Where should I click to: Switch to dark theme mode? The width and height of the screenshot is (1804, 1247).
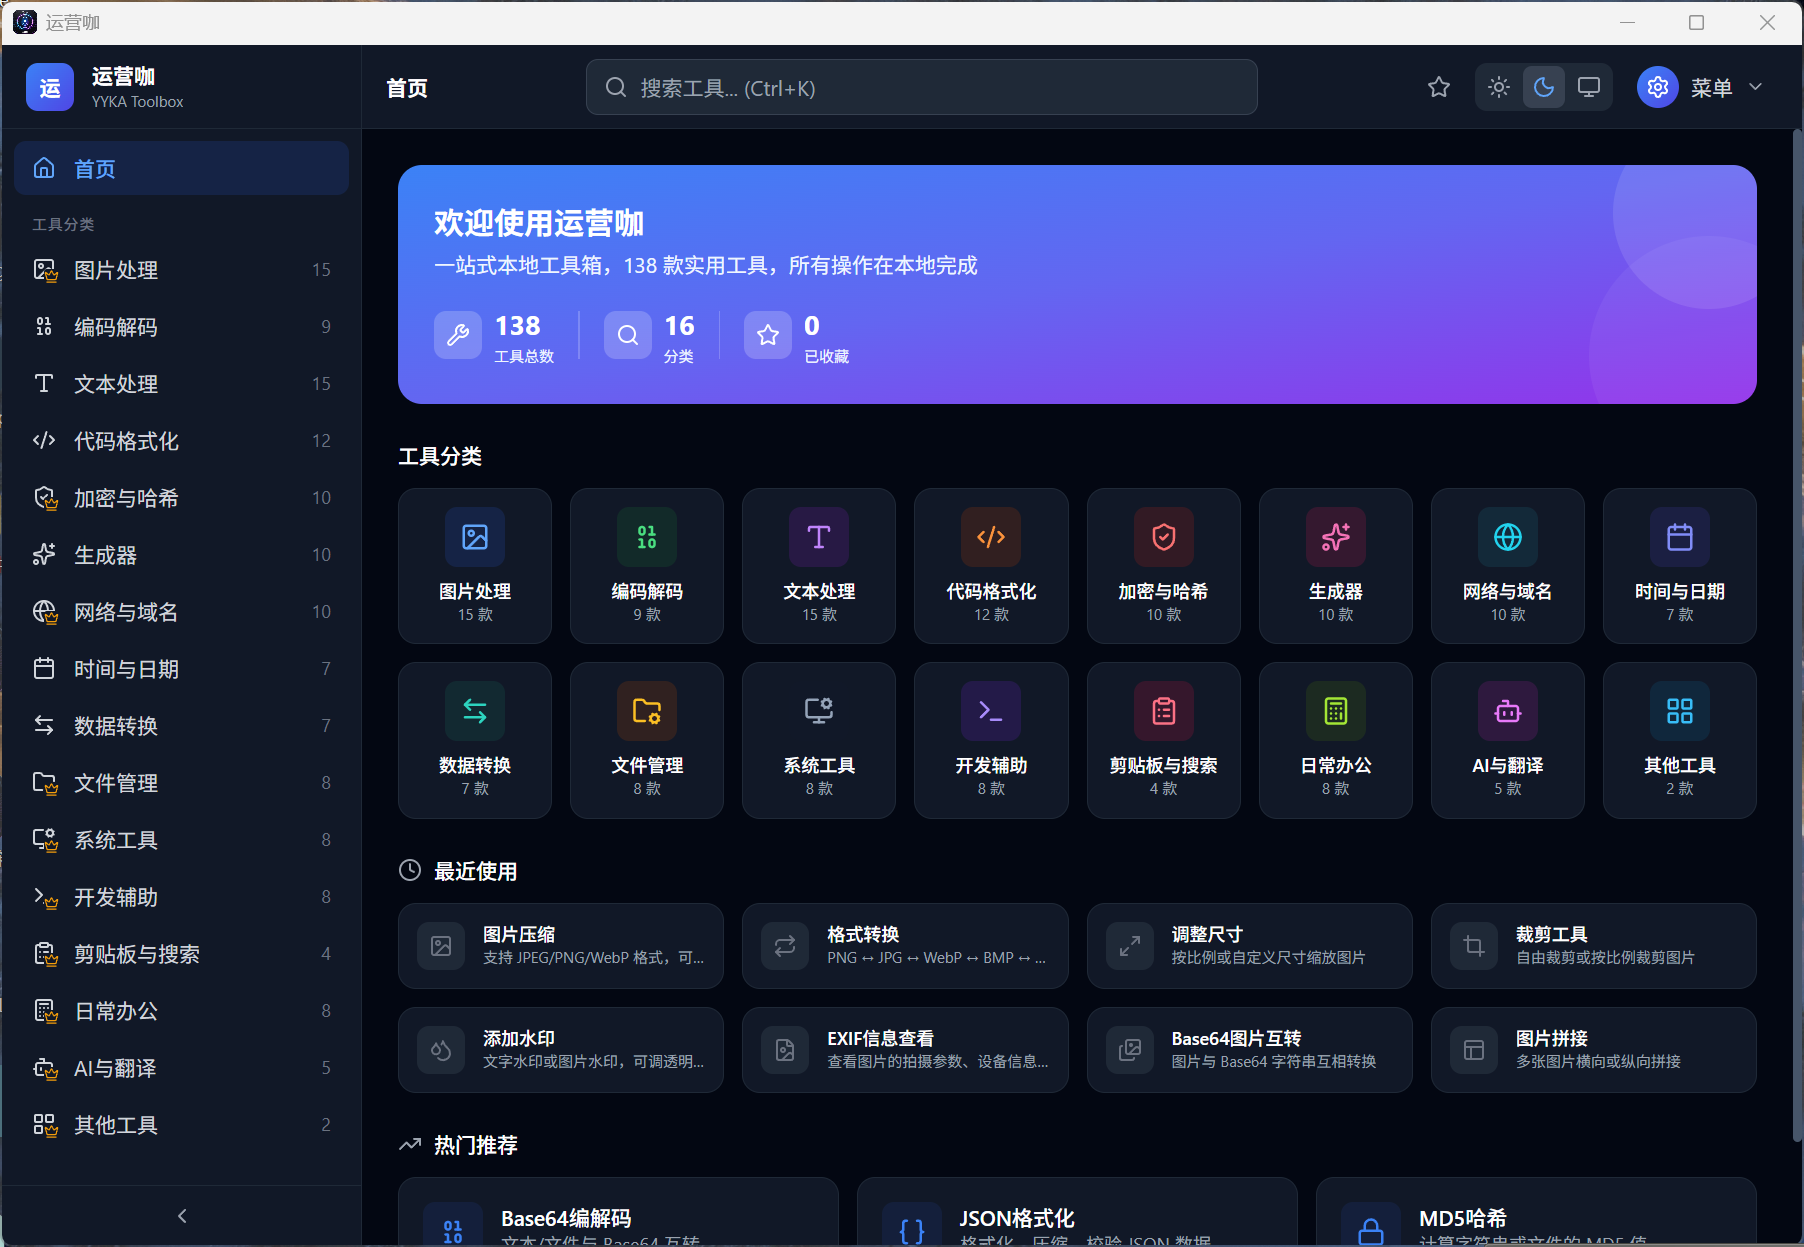(1544, 88)
